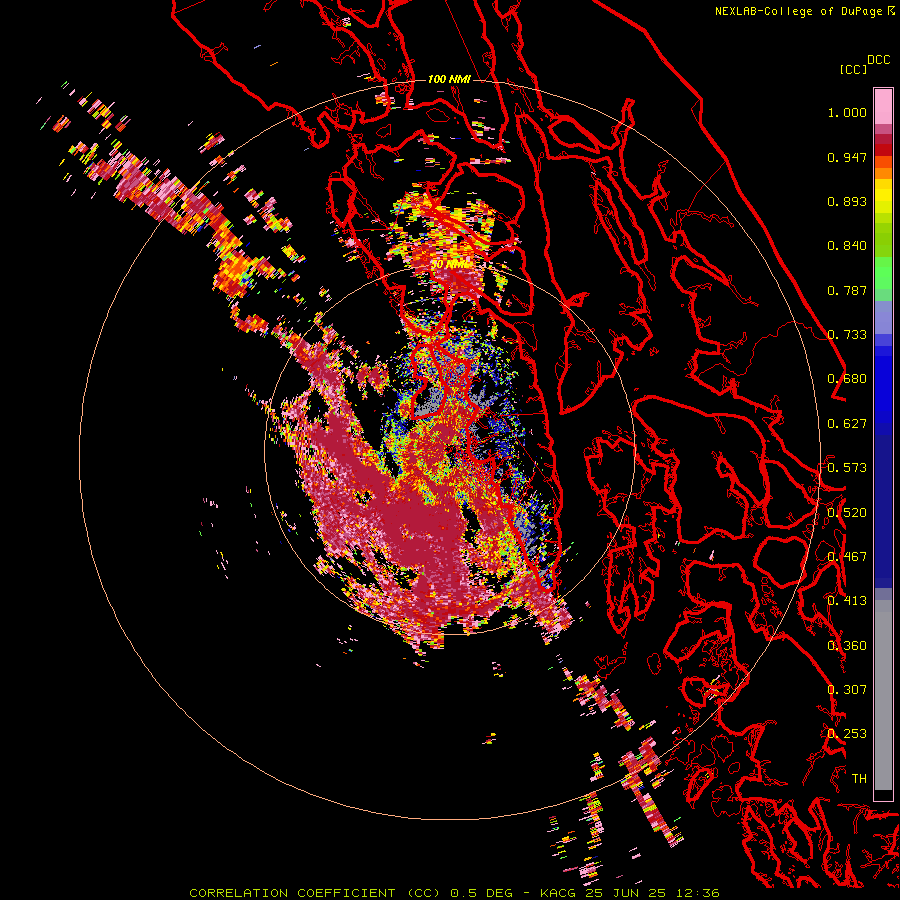900x900 pixels.
Task: Click the 50 NMI range ring label
Action: coord(449,264)
